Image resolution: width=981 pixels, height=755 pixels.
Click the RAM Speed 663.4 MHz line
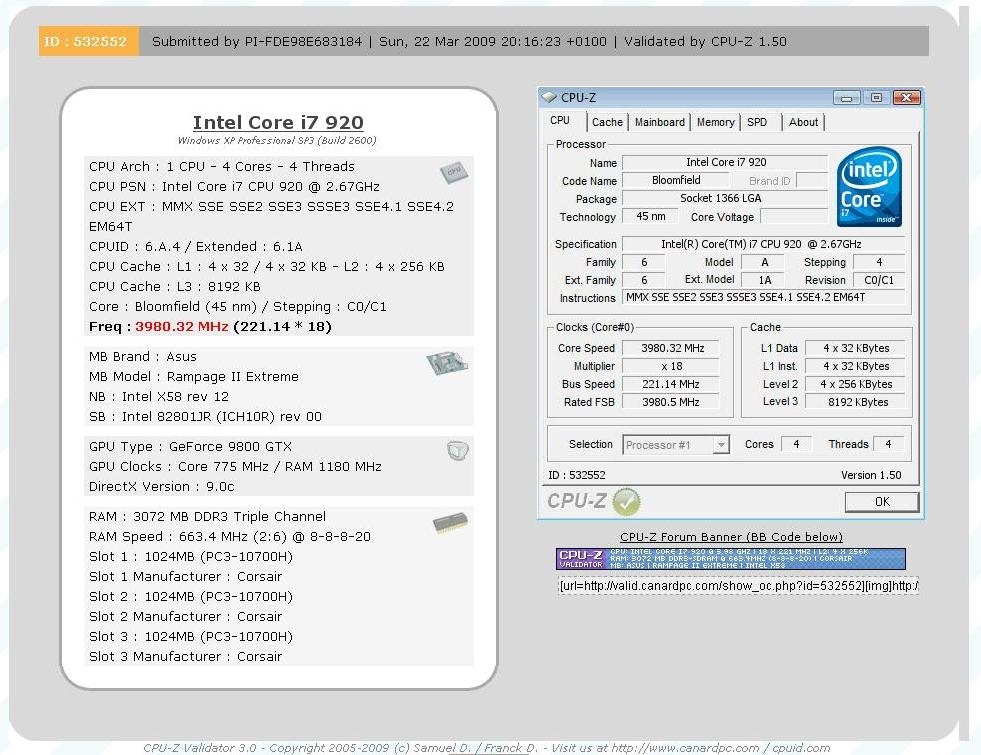[x=230, y=537]
